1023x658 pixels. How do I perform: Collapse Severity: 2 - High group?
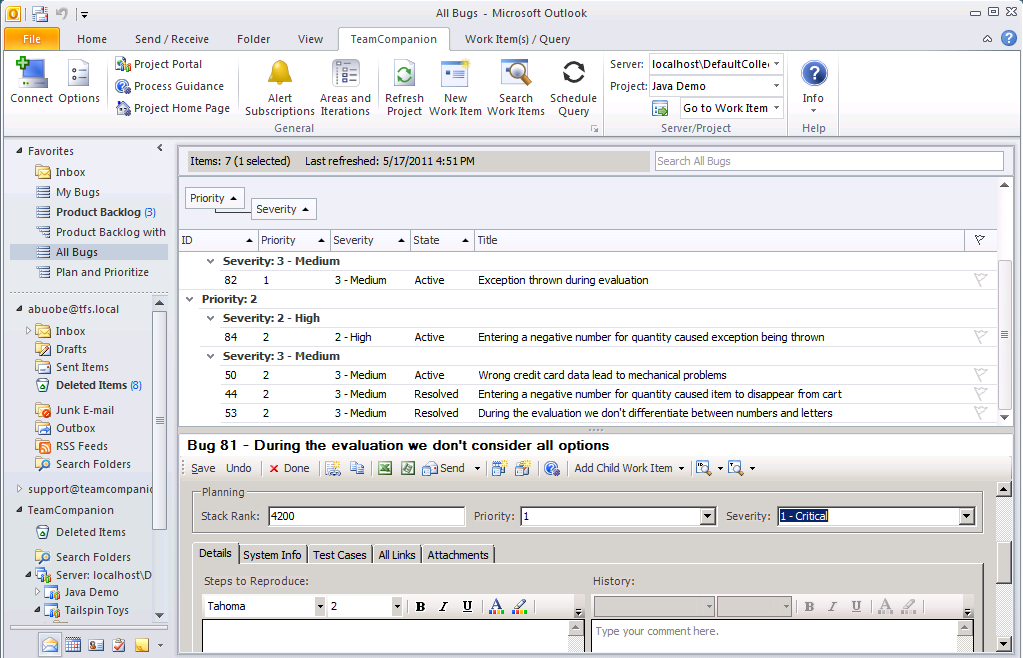pos(210,318)
